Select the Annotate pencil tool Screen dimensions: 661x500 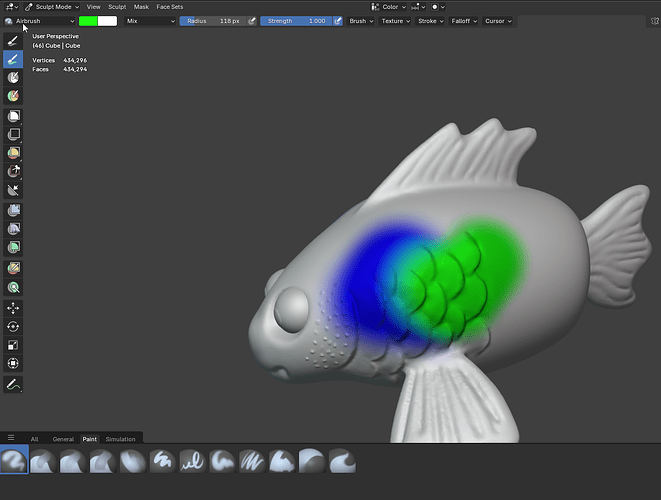click(x=13, y=384)
